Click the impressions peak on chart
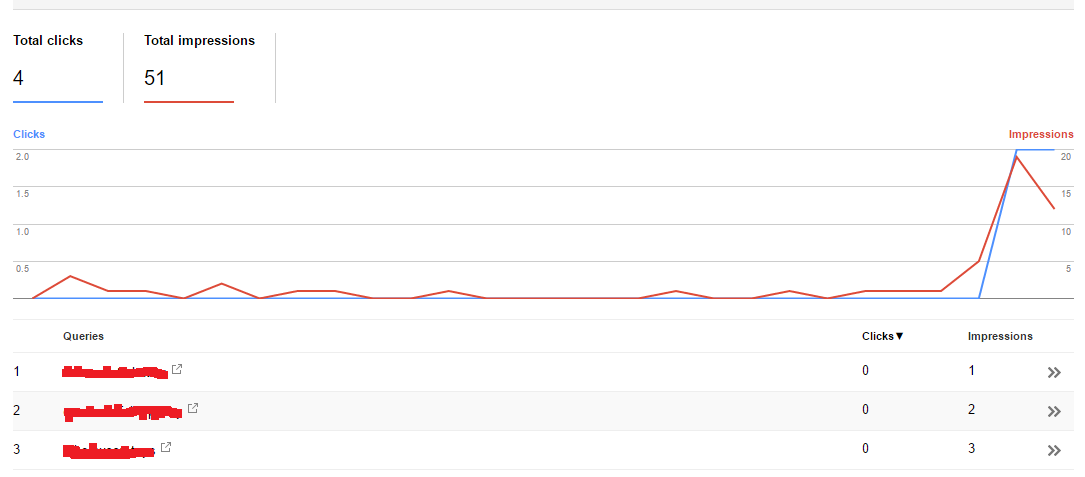This screenshot has width=1085, height=477. tap(1016, 157)
